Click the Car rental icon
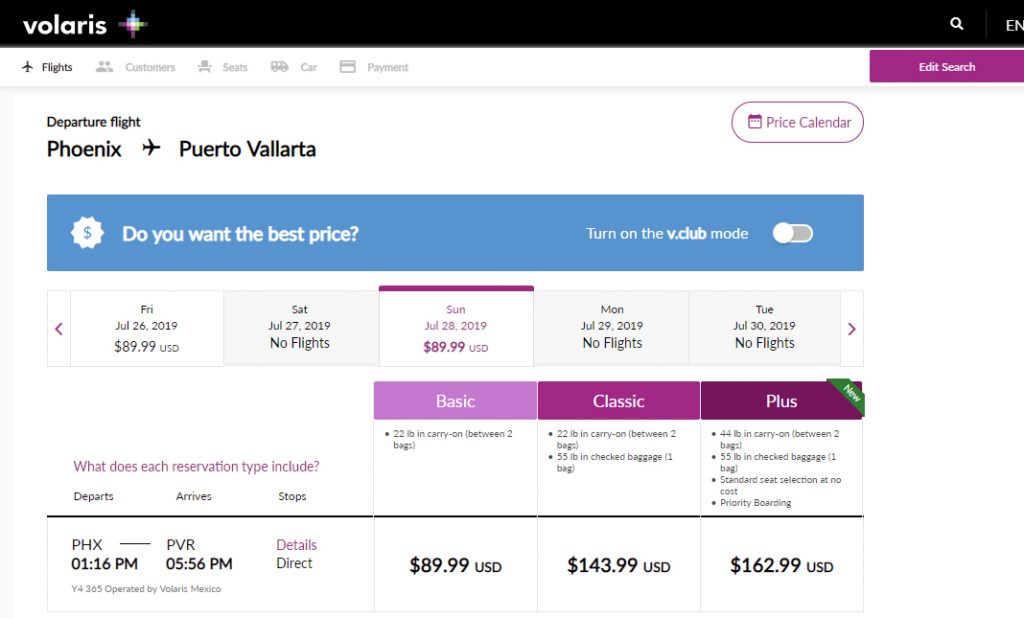Viewport: 1024px width, 618px height. [x=279, y=67]
